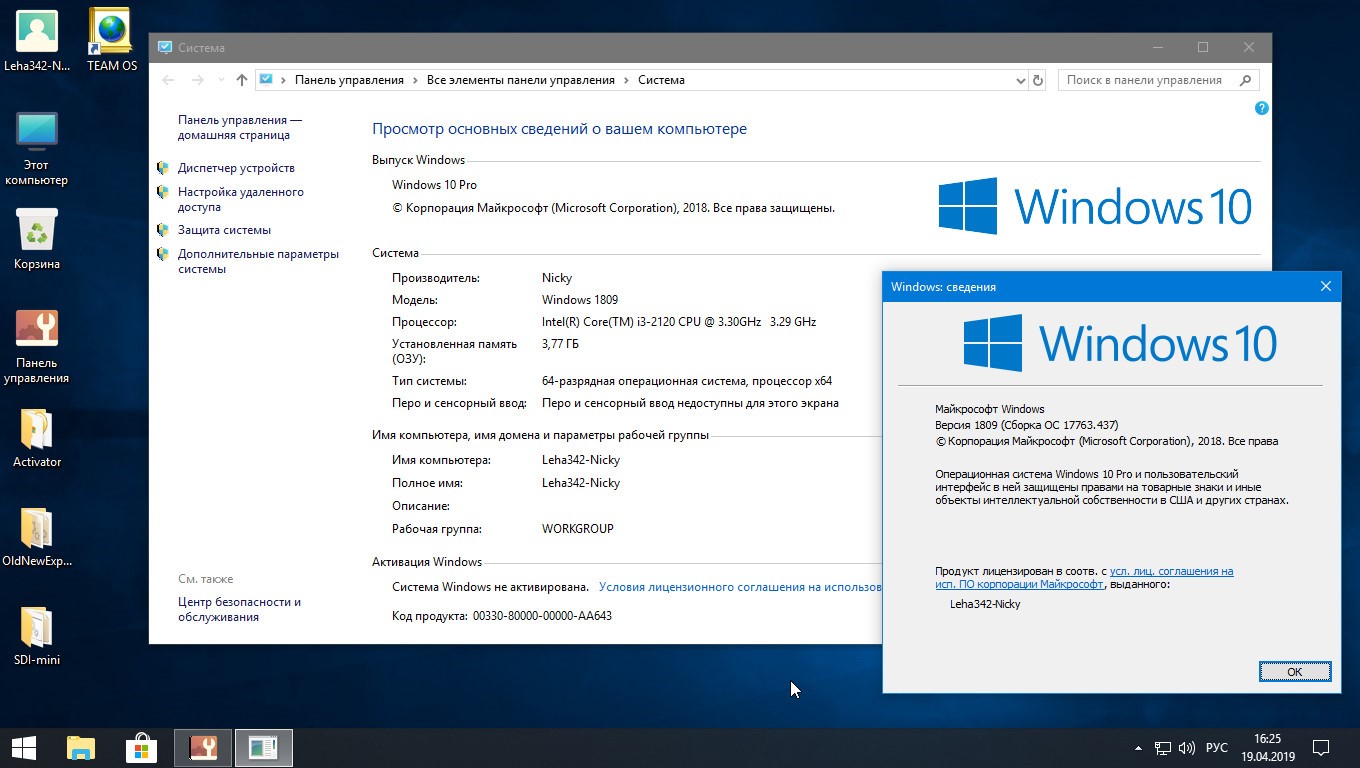Go back in the Система window
The height and width of the screenshot is (768, 1360).
[x=170, y=80]
